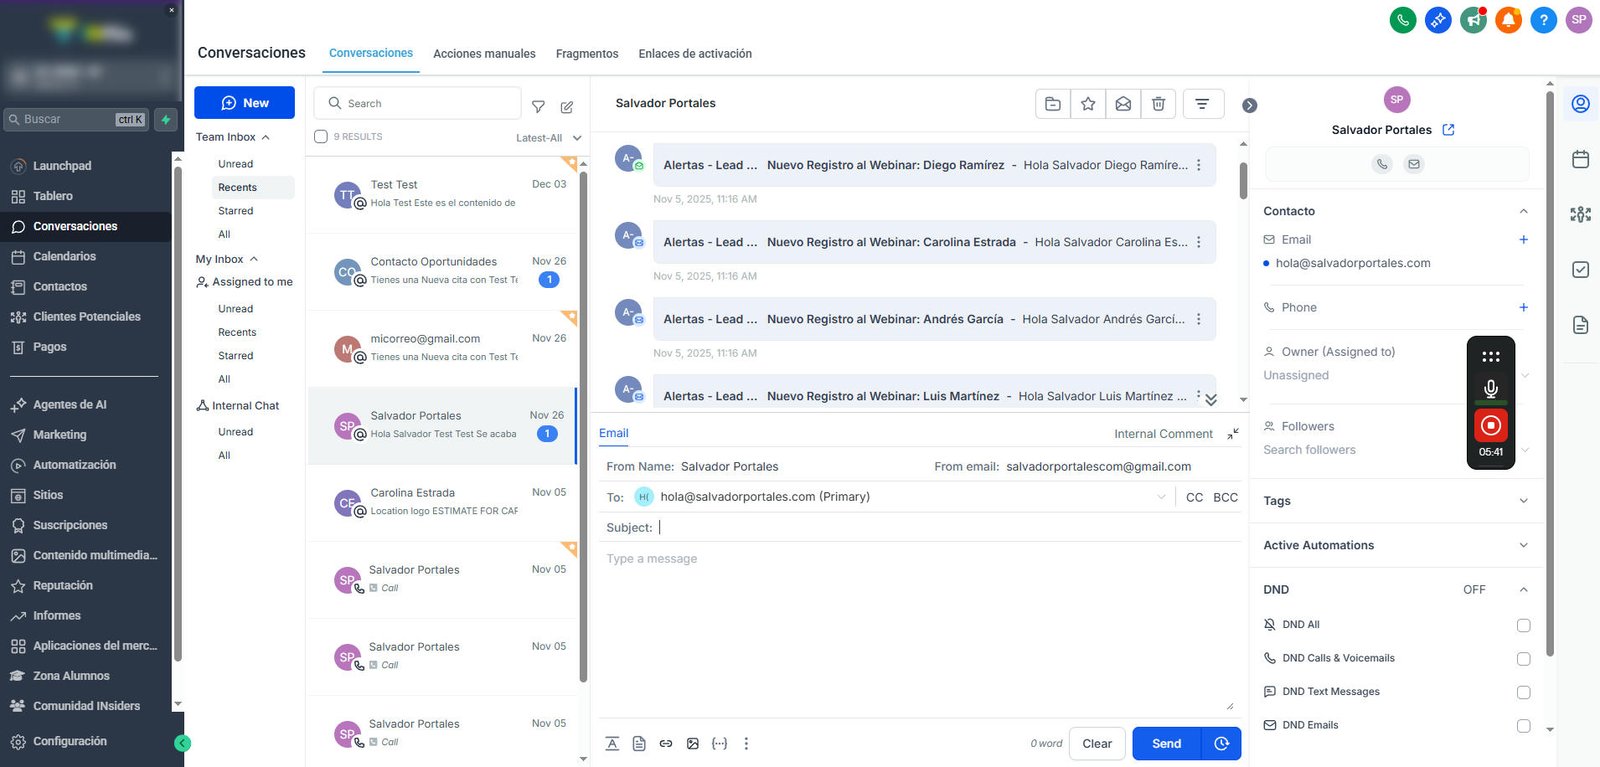Switch to the Internal Comment tab

click(1163, 434)
